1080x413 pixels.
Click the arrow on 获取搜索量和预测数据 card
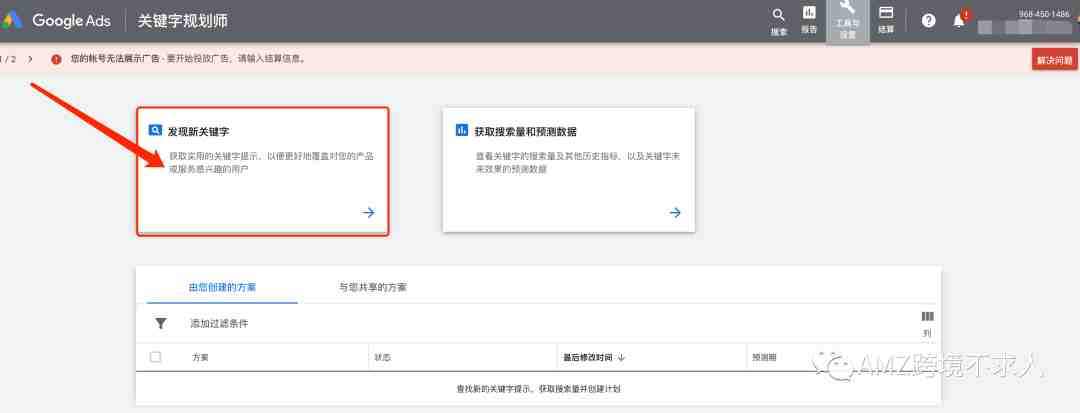(x=675, y=213)
